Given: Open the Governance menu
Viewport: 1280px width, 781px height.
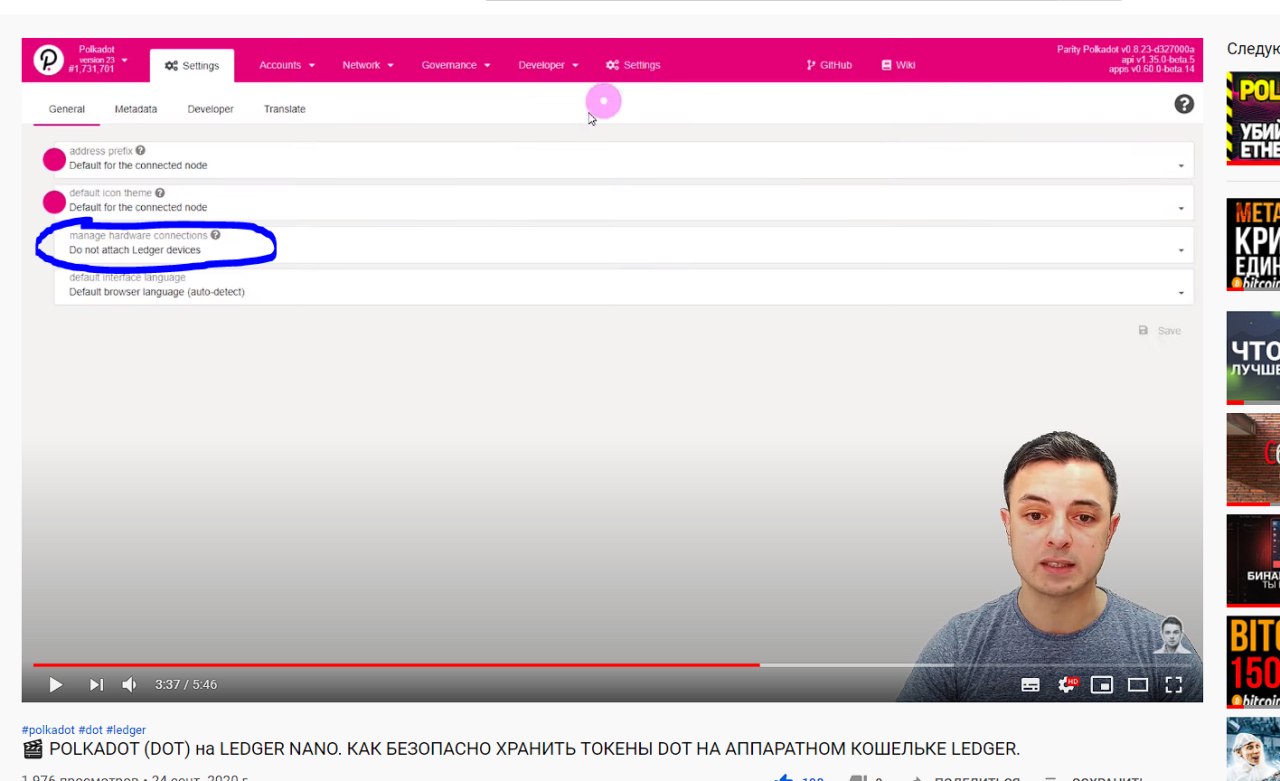Looking at the screenshot, I should point(456,65).
